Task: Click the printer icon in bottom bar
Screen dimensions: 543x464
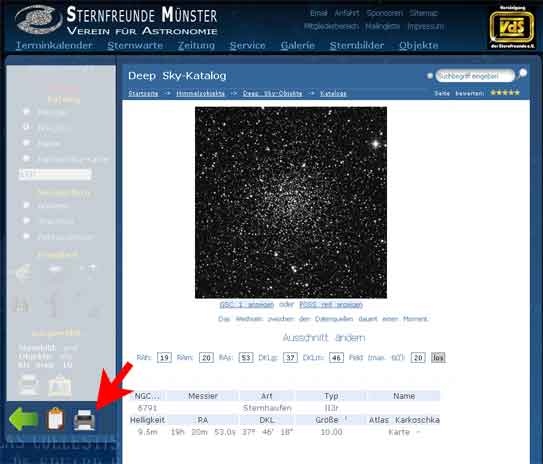Action: (84, 419)
